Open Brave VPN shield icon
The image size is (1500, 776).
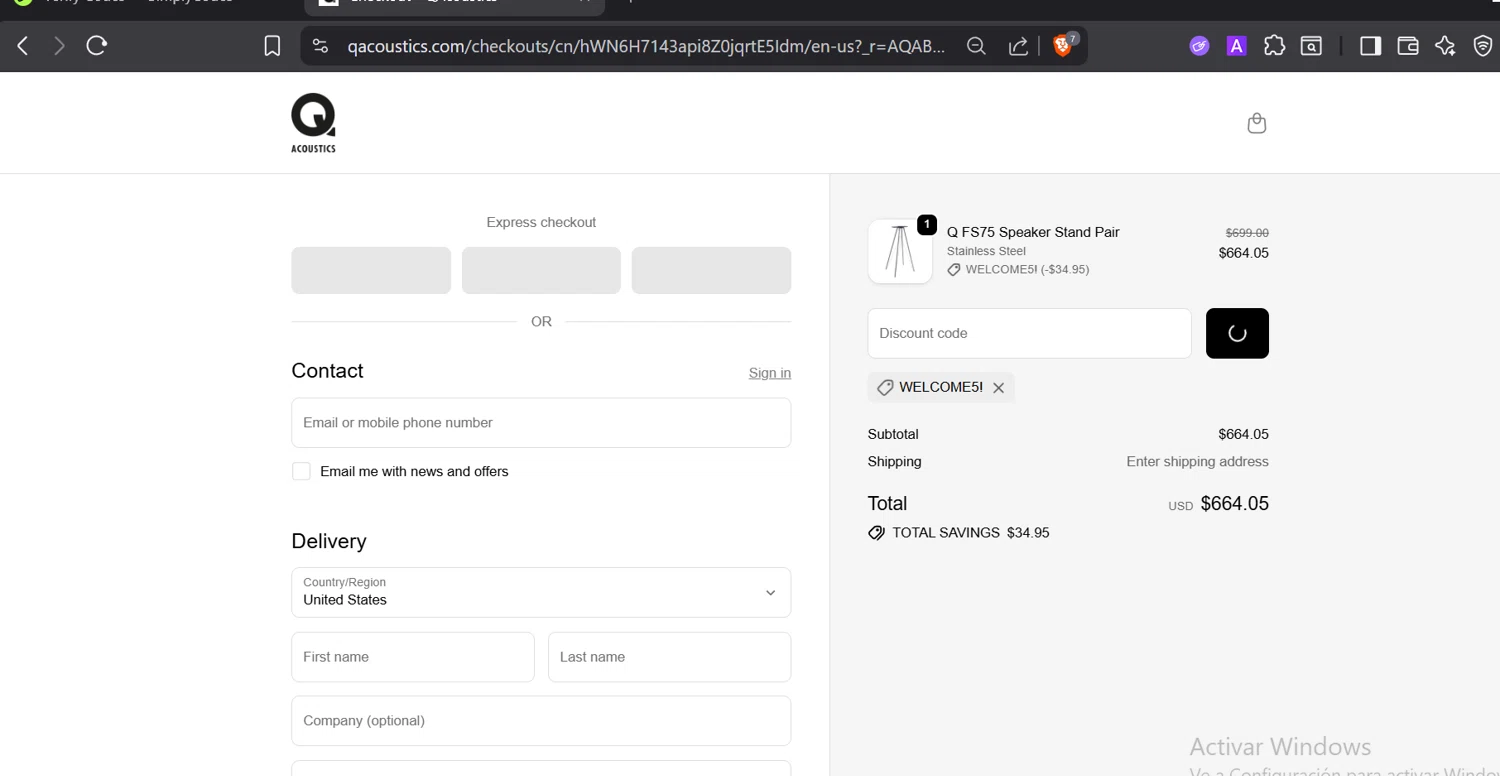1483,46
